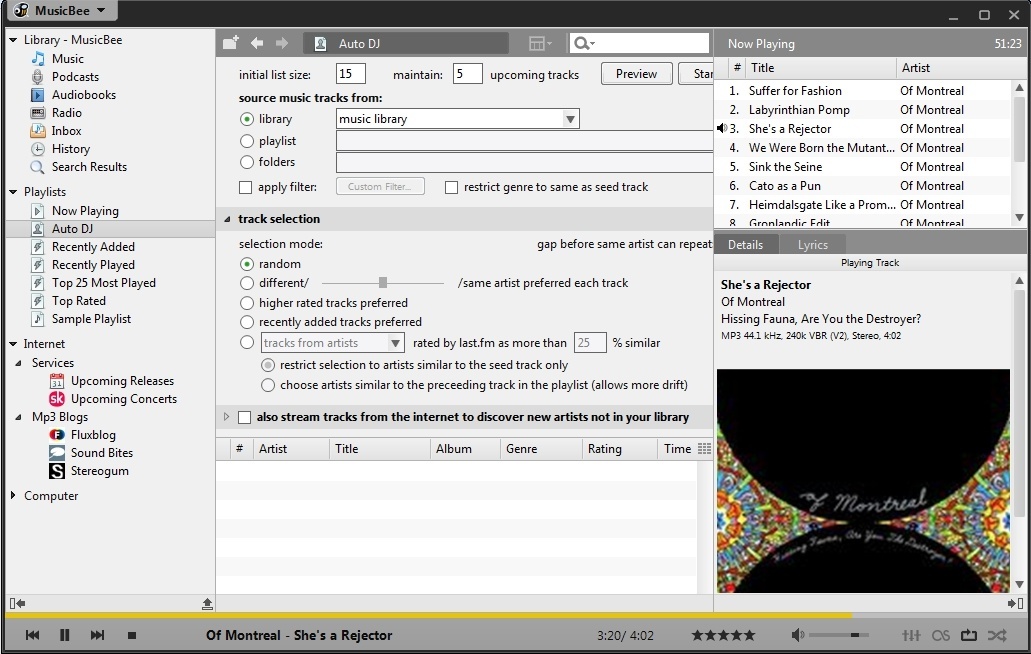Collapse left sidebar with bottom-left icon

17,603
